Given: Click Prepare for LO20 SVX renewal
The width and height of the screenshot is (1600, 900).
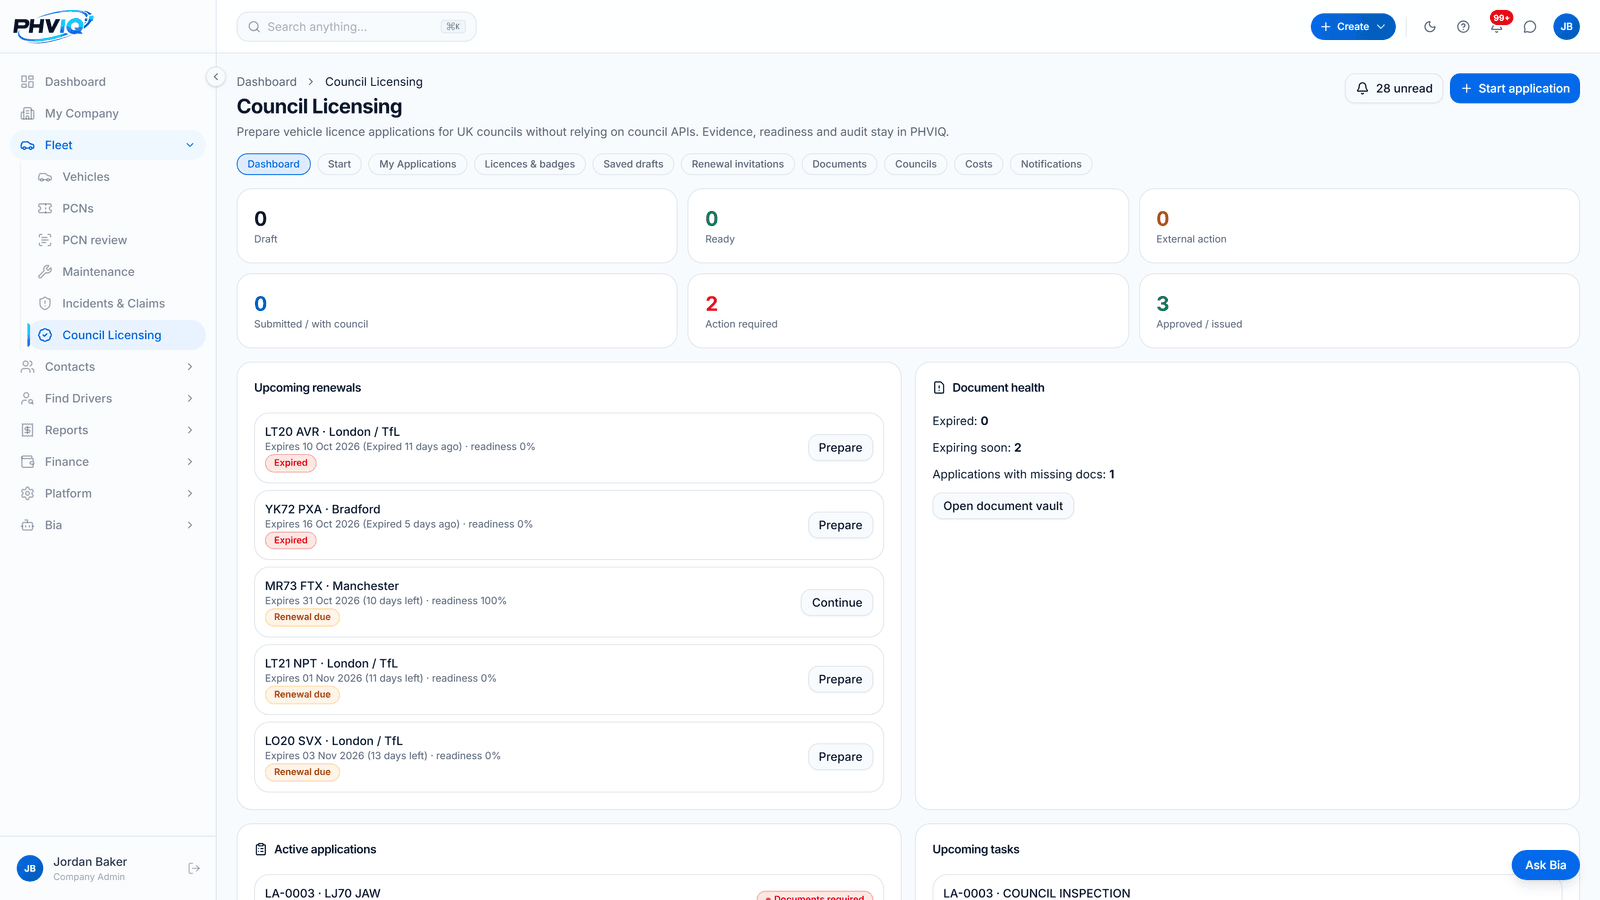Looking at the screenshot, I should [x=840, y=757].
